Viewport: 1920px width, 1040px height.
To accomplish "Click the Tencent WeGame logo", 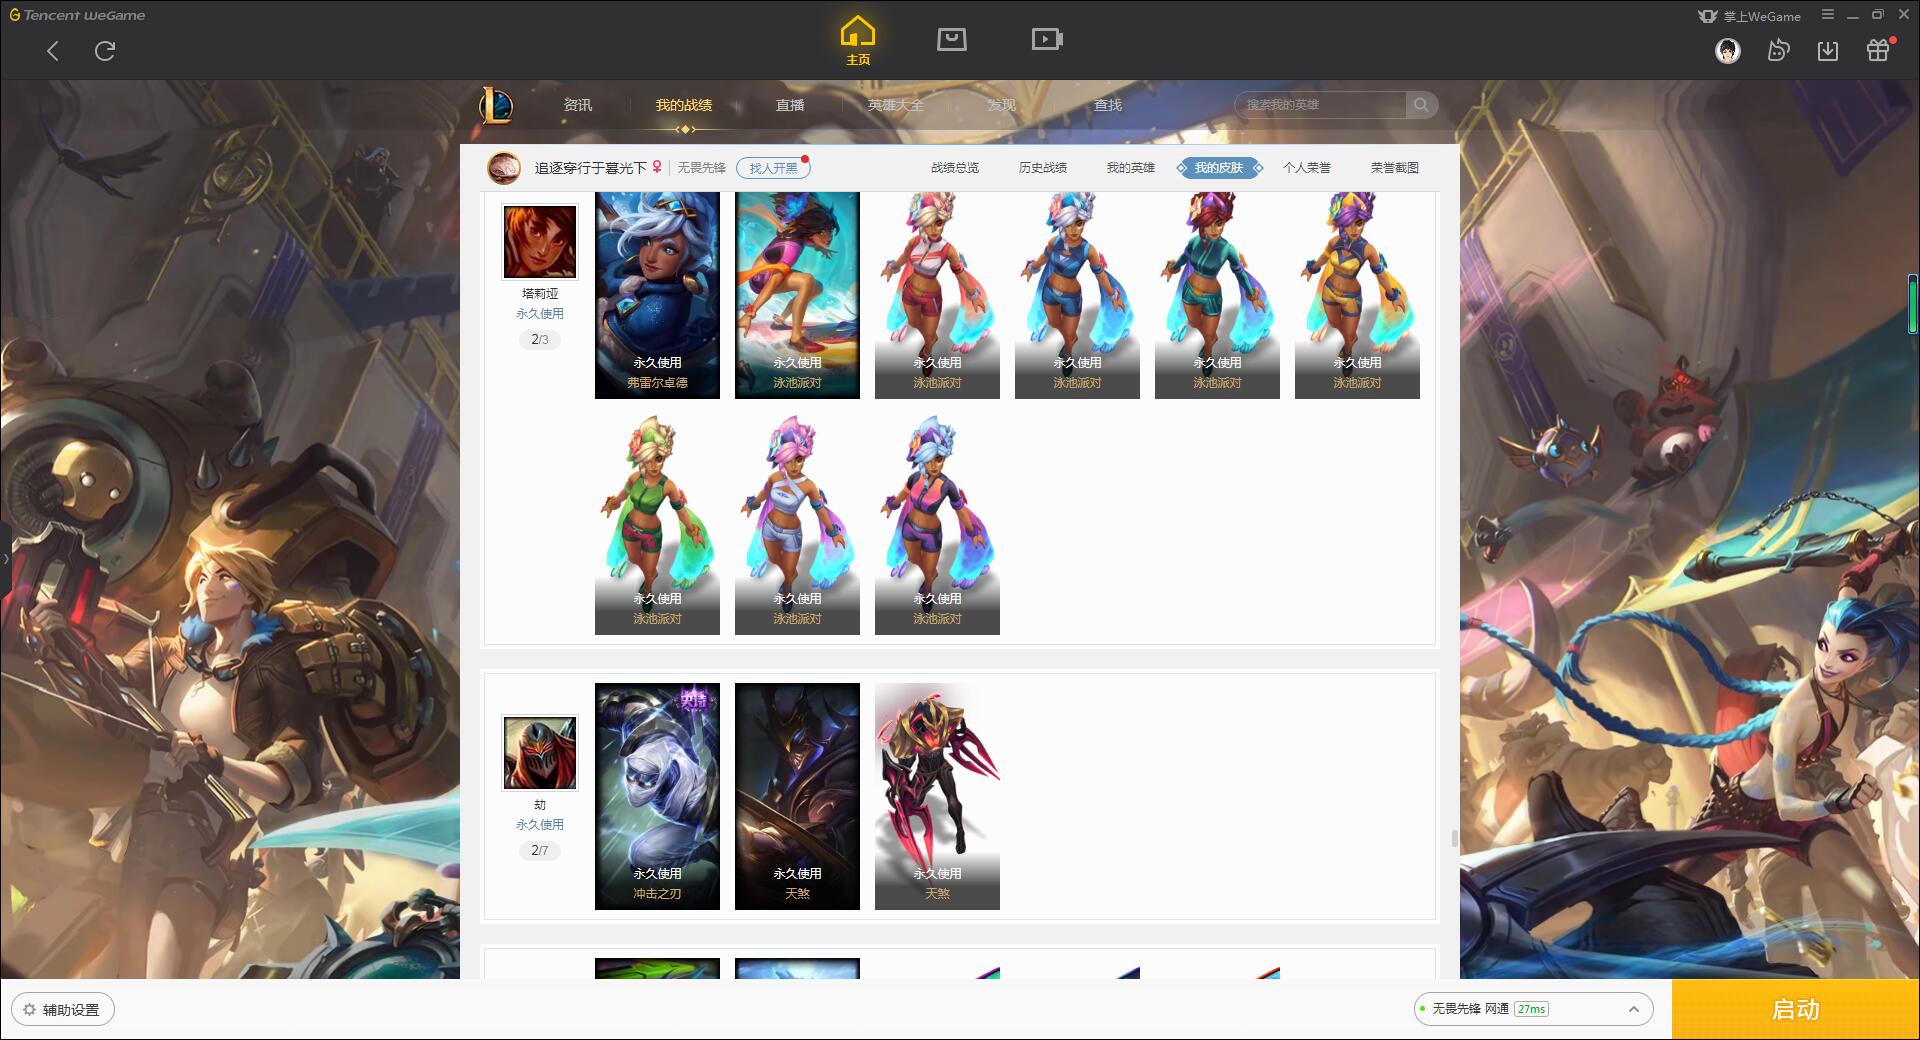I will coord(77,15).
